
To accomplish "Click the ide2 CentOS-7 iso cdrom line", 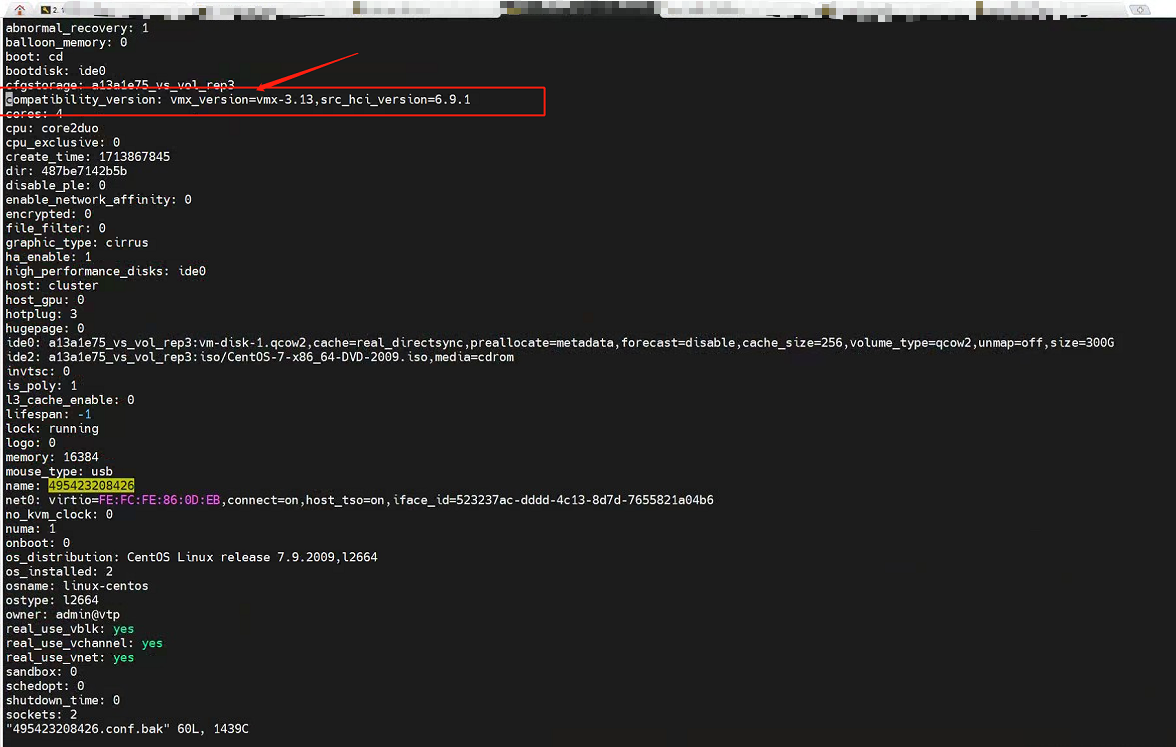I will [260, 356].
